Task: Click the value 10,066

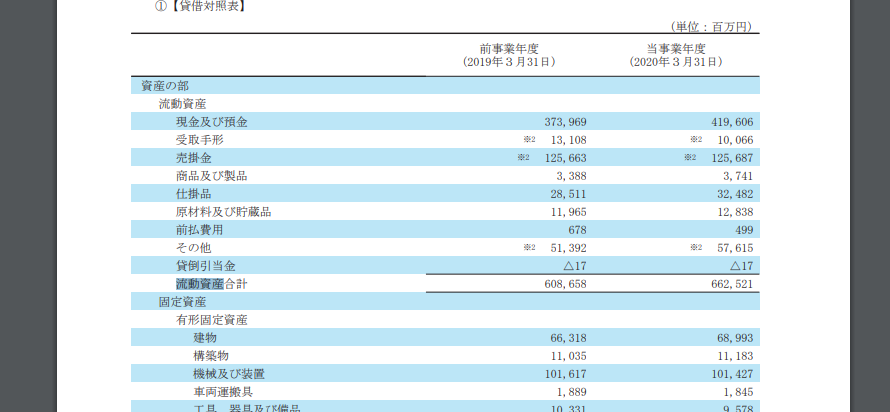Action: [735, 140]
